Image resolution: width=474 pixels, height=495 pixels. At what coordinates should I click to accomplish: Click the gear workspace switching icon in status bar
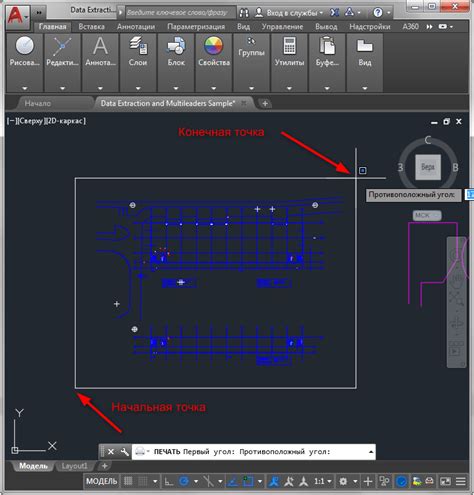[343, 481]
